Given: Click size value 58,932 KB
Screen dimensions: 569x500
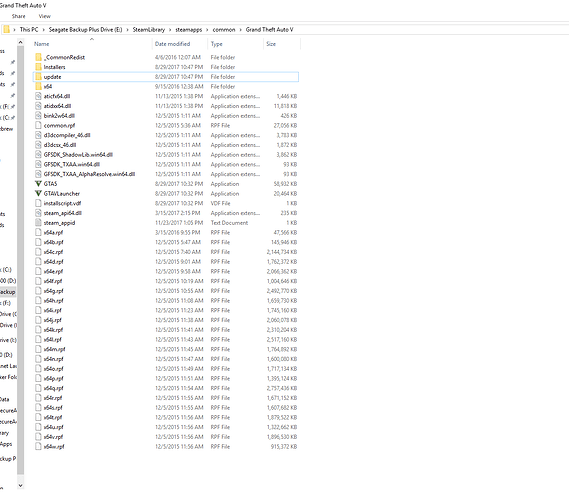Looking at the screenshot, I should pos(285,184).
